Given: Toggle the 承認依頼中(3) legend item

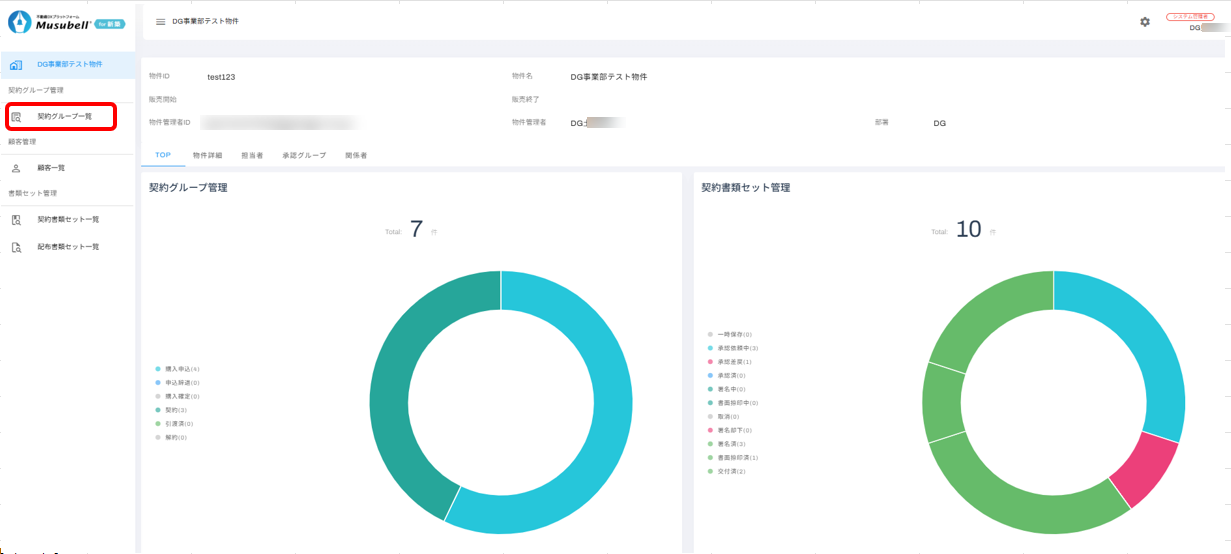Looking at the screenshot, I should [736, 348].
